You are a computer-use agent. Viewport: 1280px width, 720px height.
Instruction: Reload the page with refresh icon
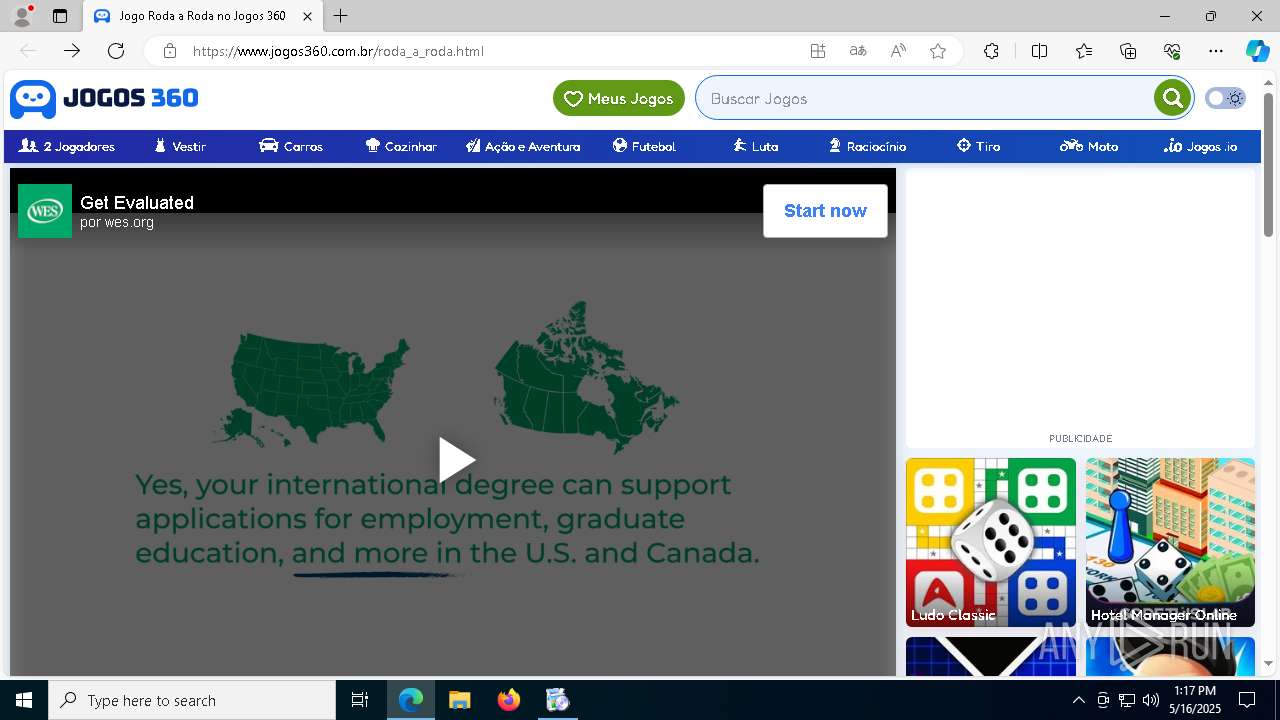coord(116,51)
